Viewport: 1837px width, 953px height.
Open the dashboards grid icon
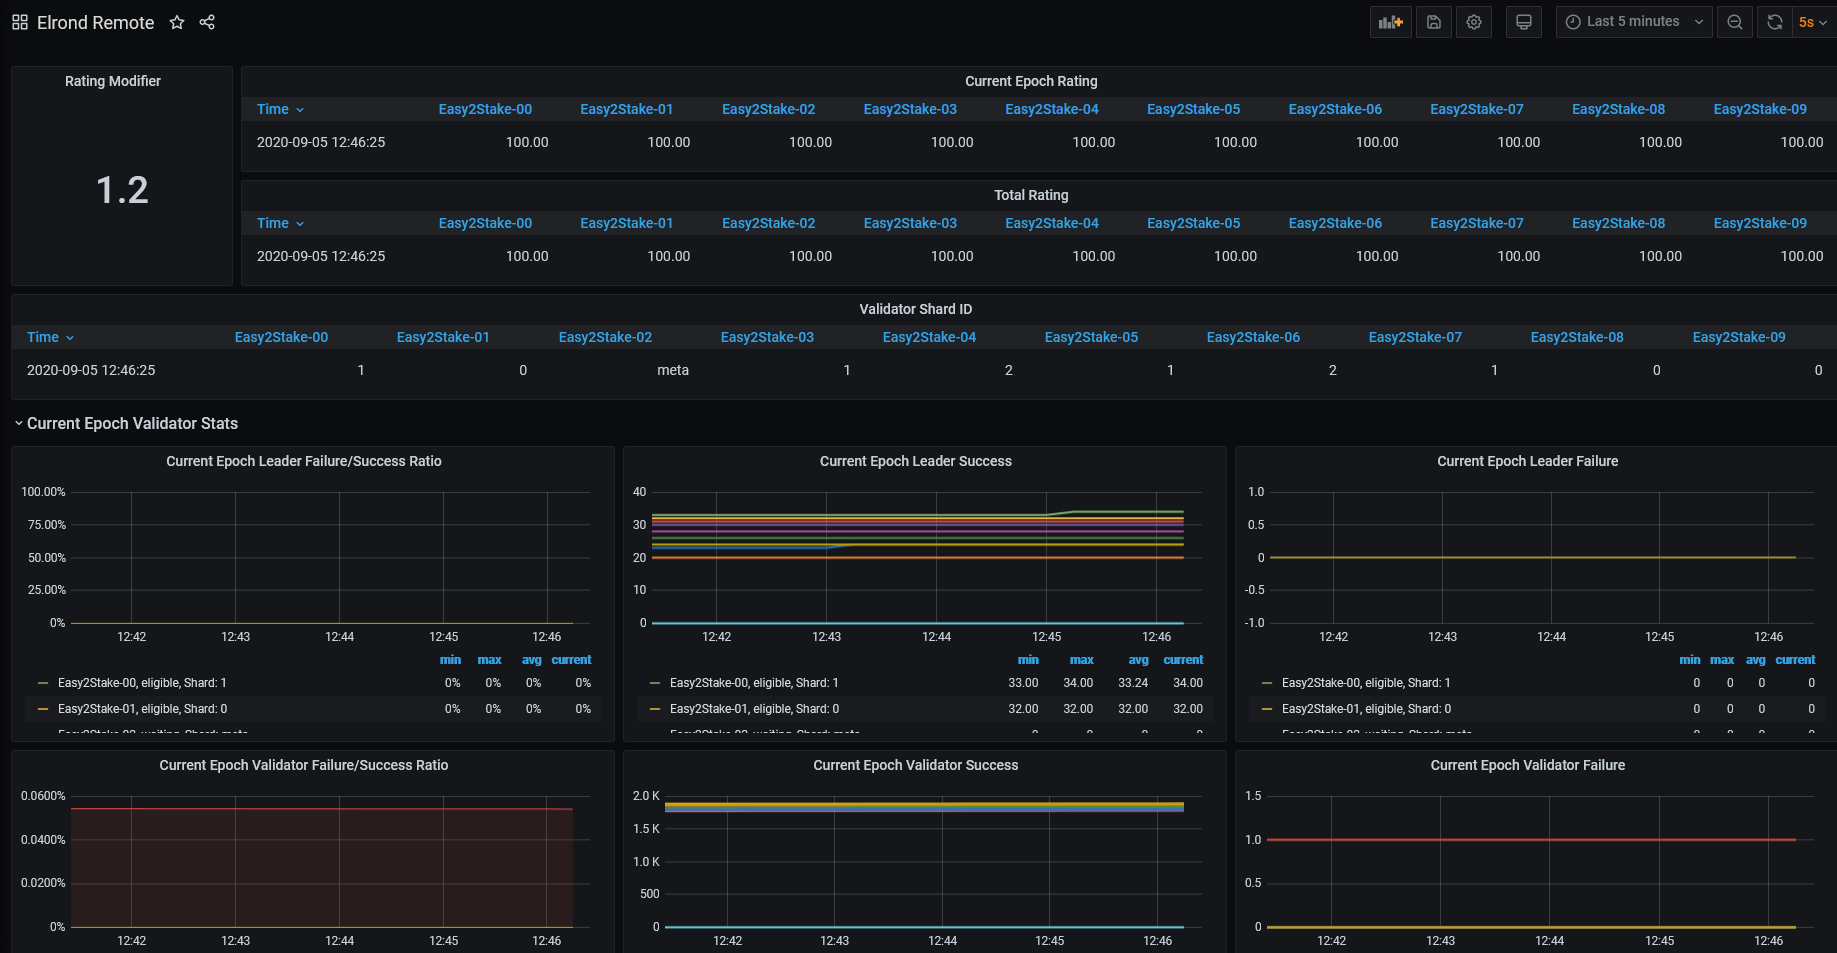pyautogui.click(x=20, y=22)
